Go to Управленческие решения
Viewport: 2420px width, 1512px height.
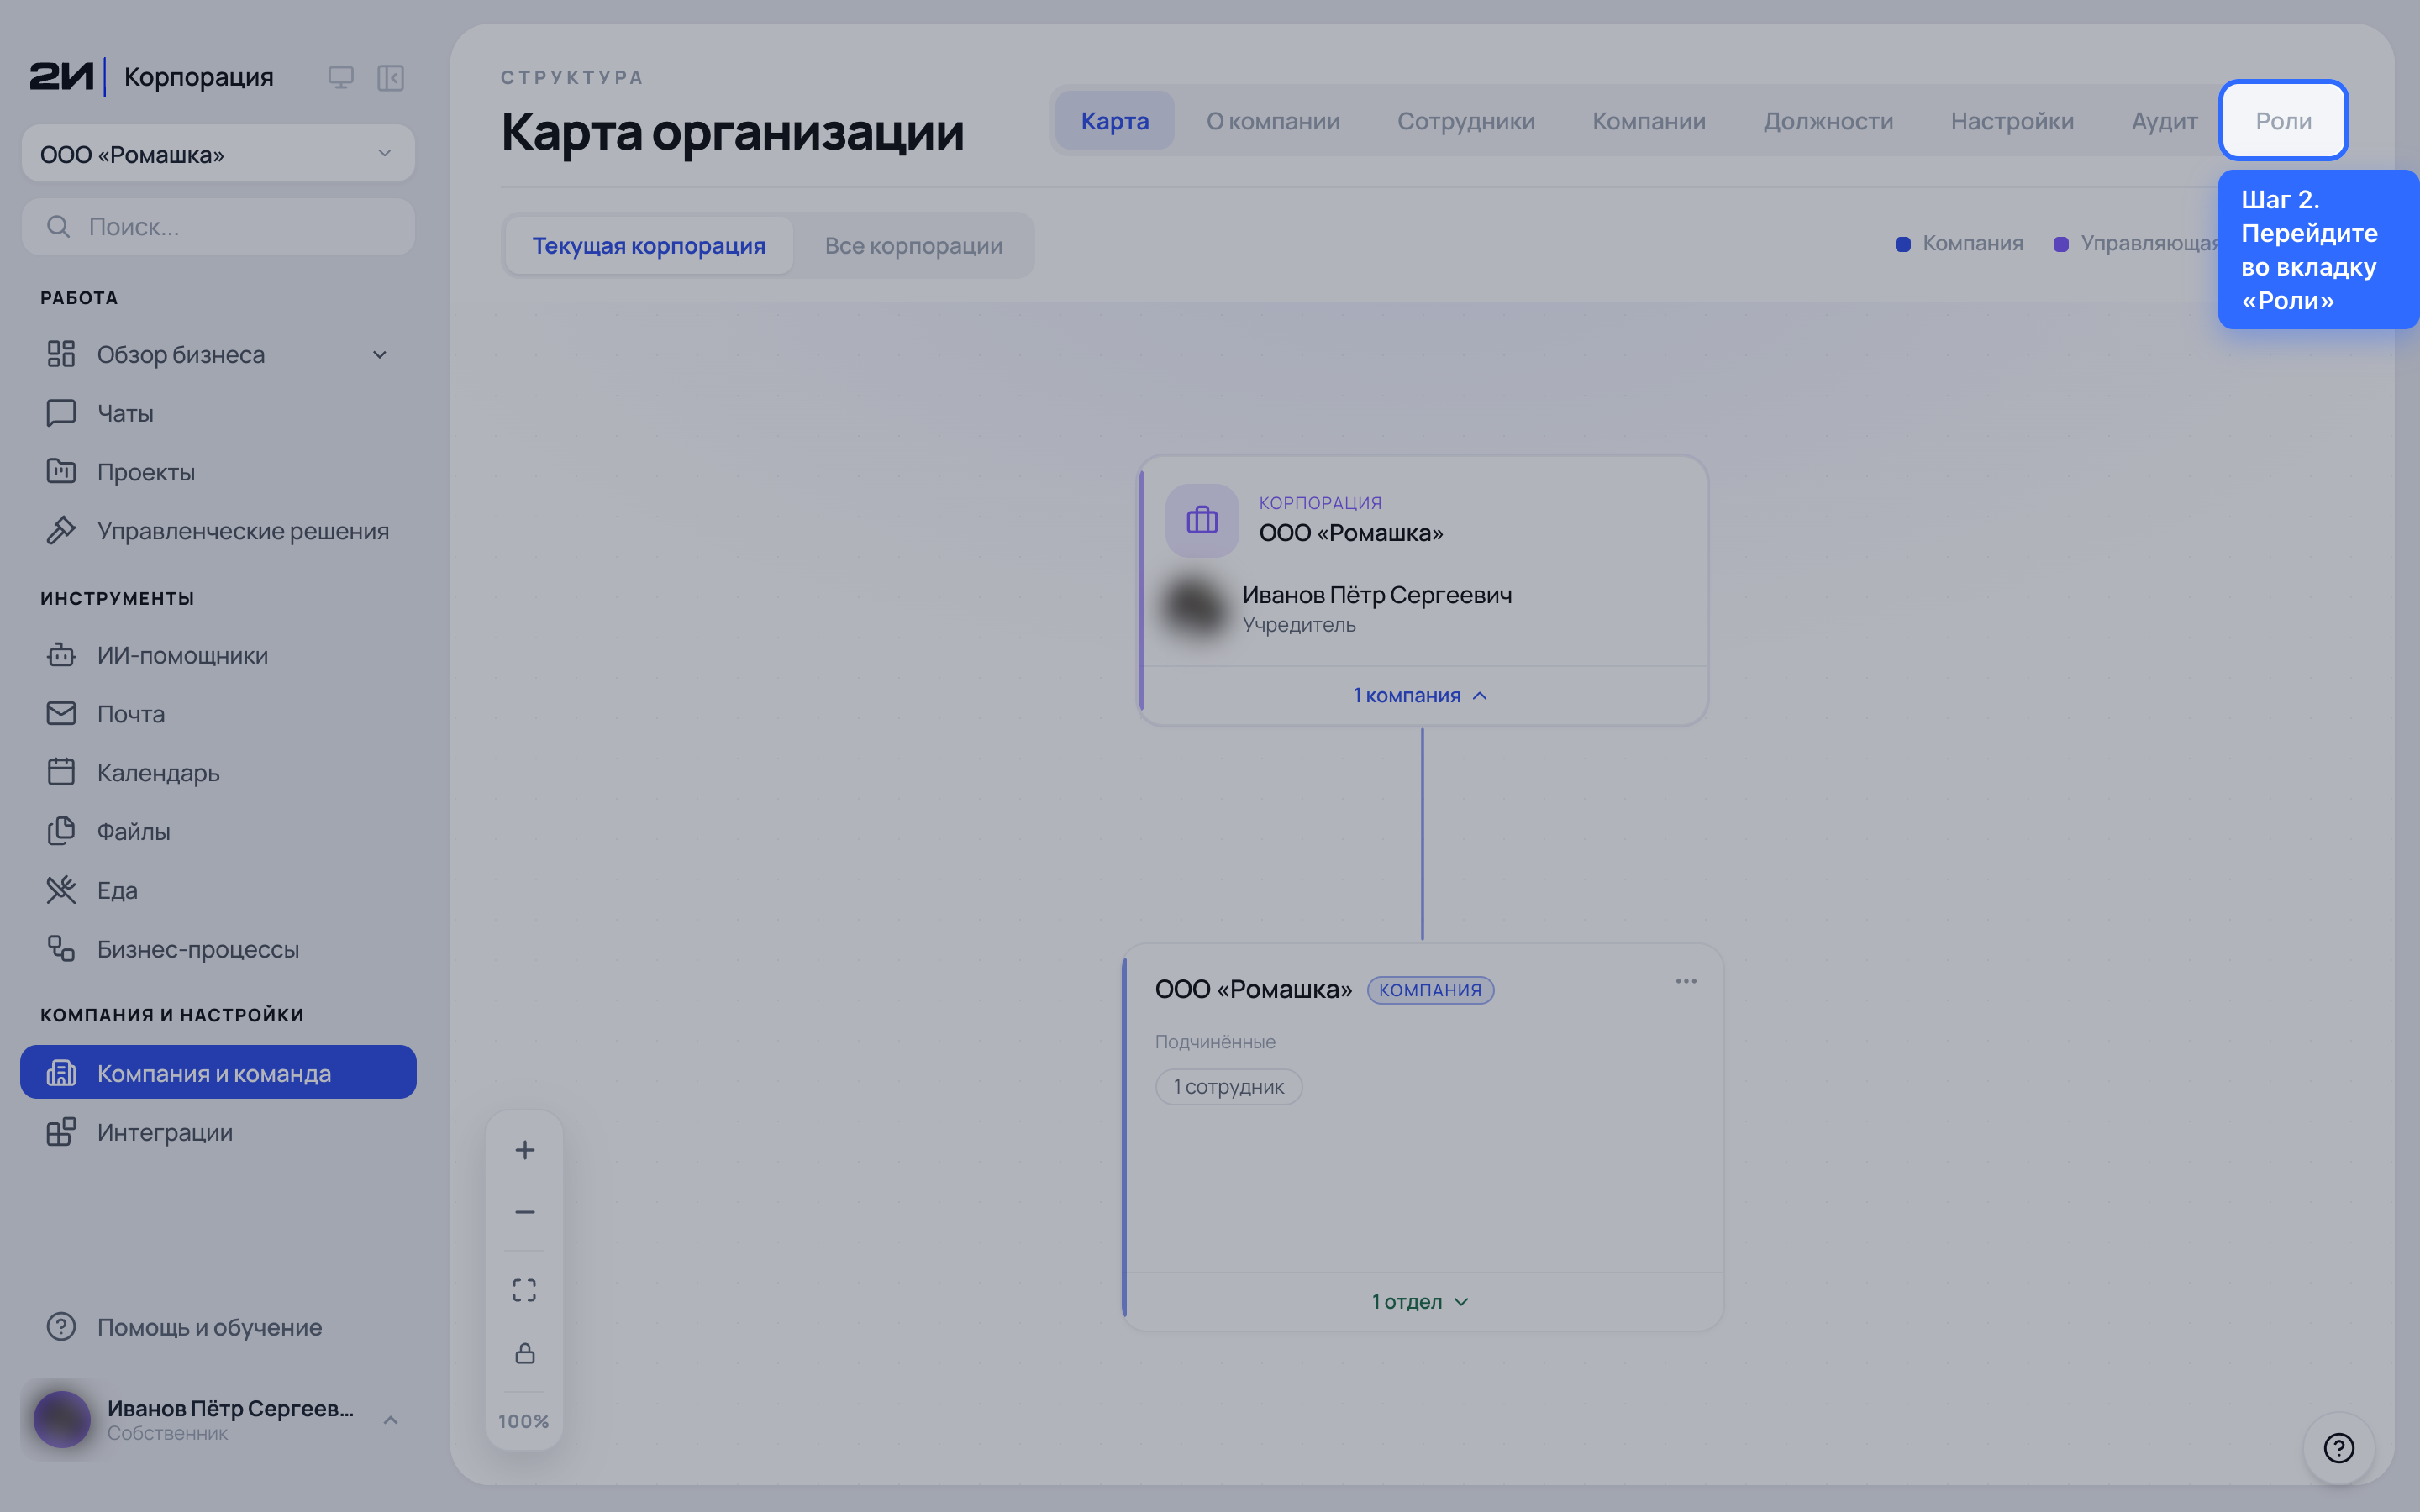pyautogui.click(x=218, y=531)
